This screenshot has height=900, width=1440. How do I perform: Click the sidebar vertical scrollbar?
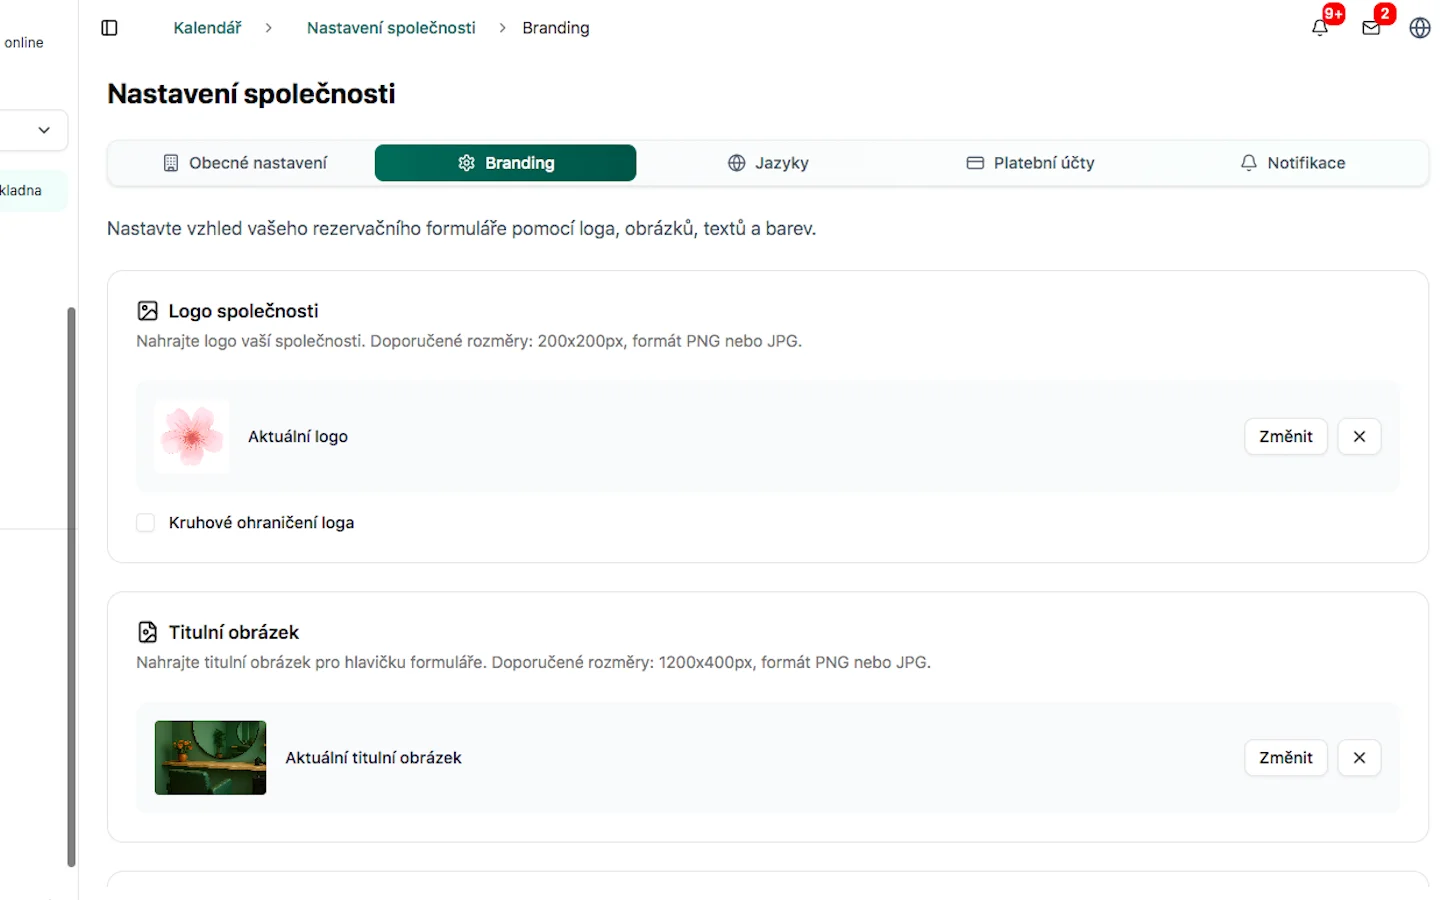click(x=71, y=586)
